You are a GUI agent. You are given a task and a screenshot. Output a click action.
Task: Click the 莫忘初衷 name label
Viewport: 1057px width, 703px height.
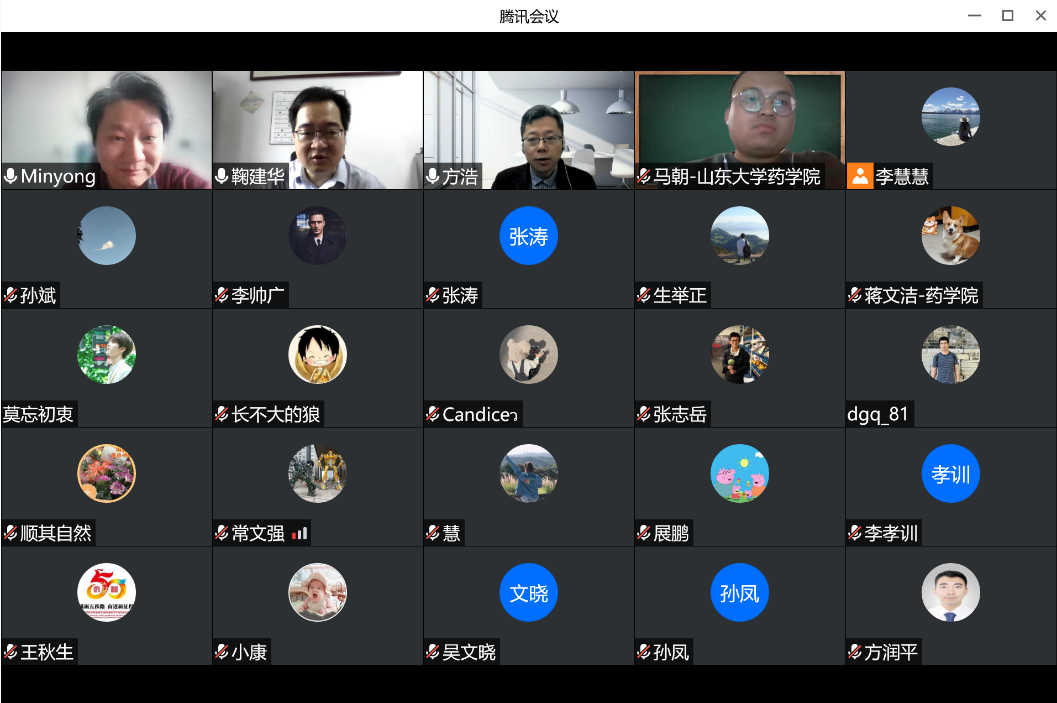click(38, 415)
